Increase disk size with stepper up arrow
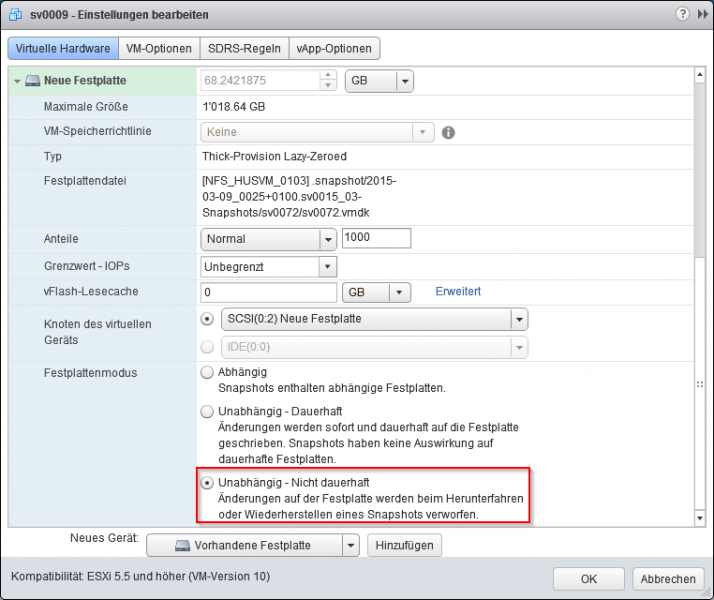714x600 pixels. tap(328, 75)
